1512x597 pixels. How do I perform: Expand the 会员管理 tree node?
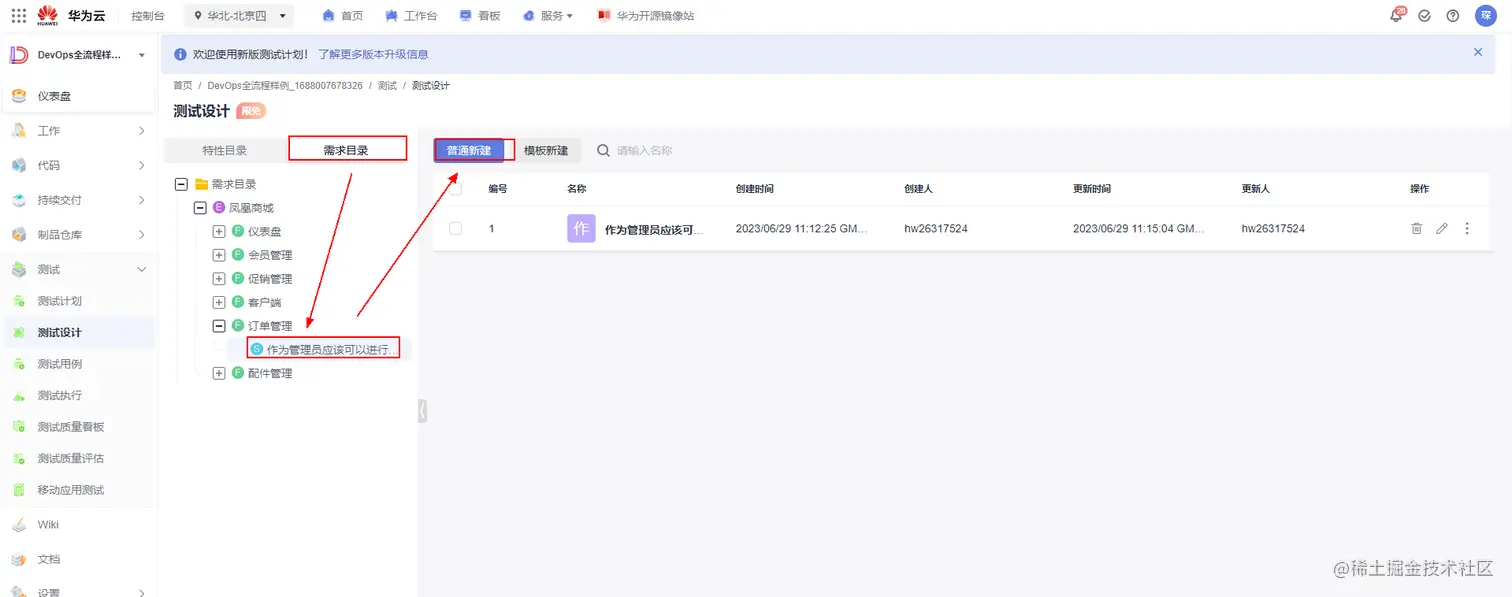[219, 255]
